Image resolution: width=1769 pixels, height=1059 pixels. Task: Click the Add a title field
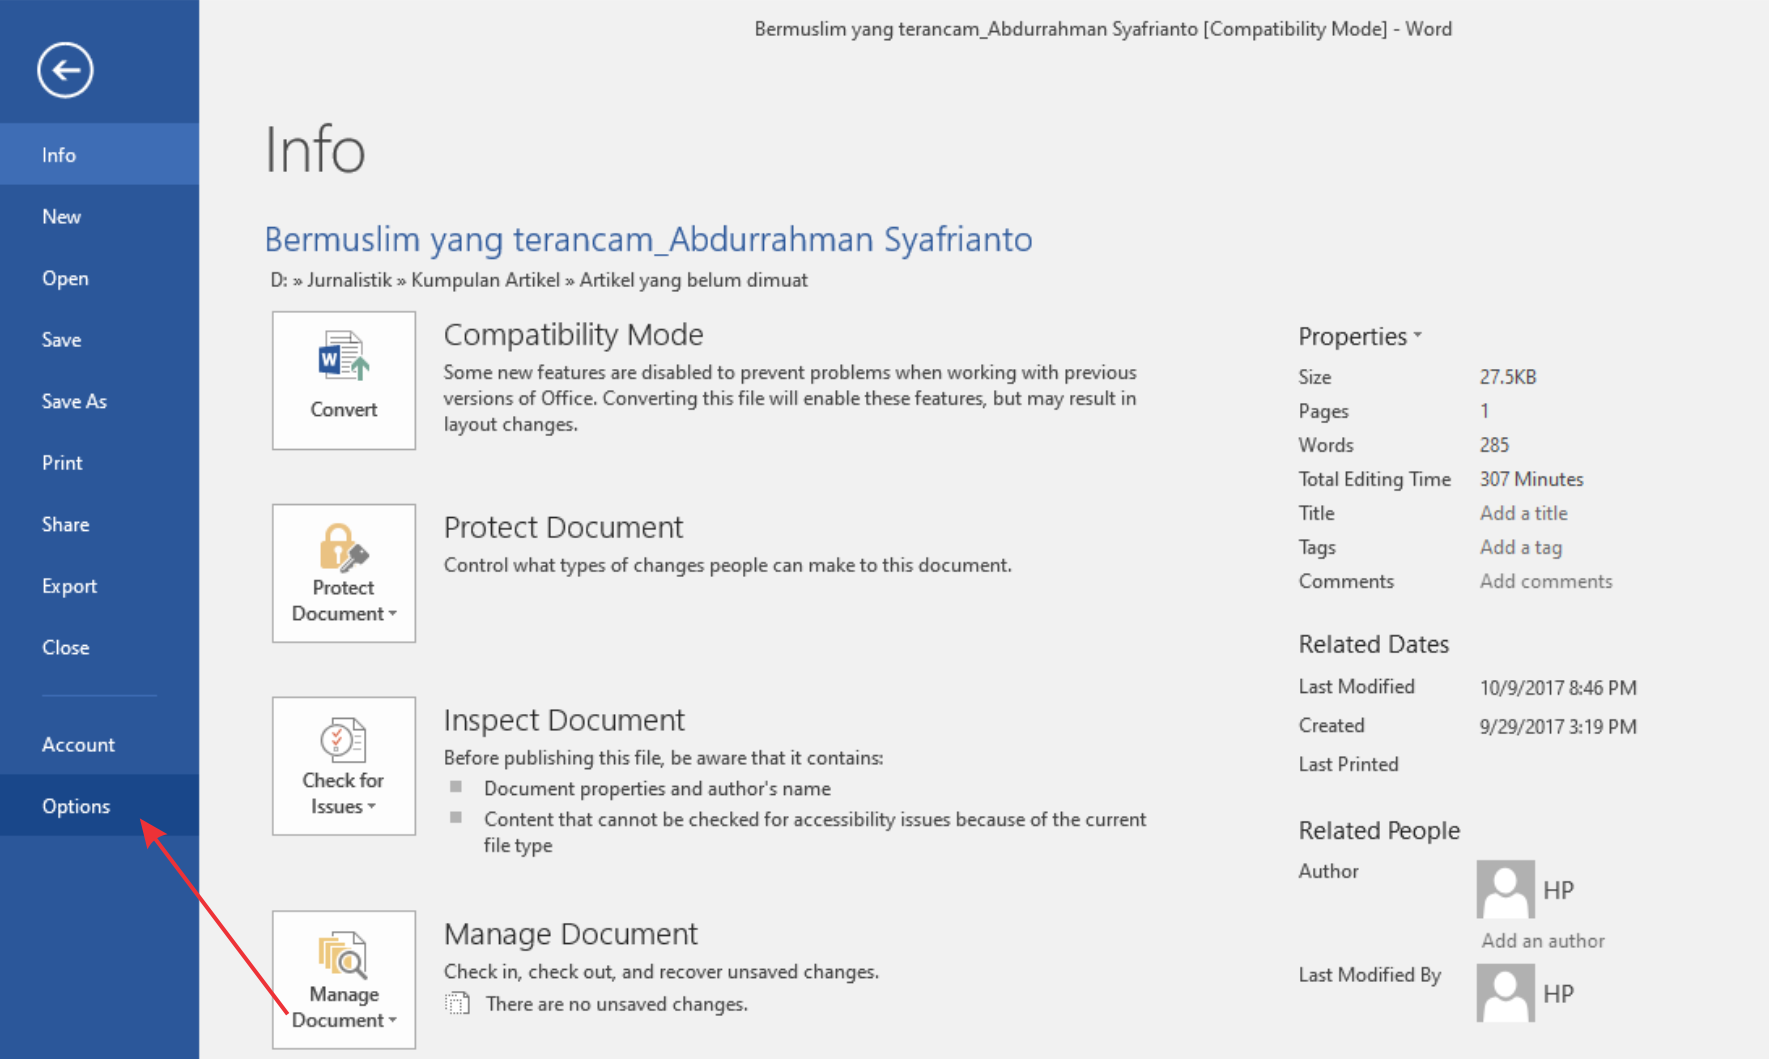(1523, 513)
